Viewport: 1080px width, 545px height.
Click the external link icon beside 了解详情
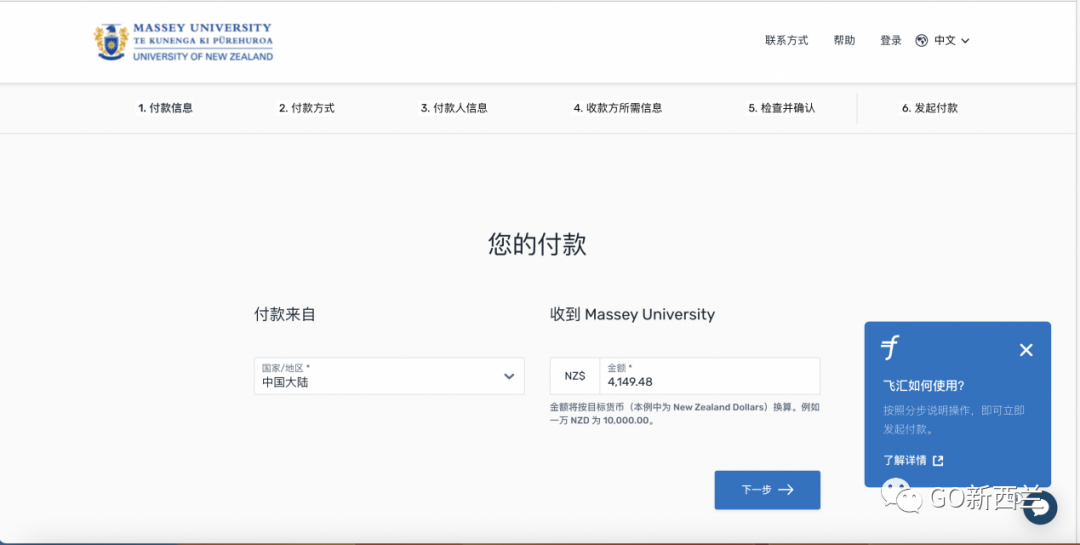coord(937,460)
